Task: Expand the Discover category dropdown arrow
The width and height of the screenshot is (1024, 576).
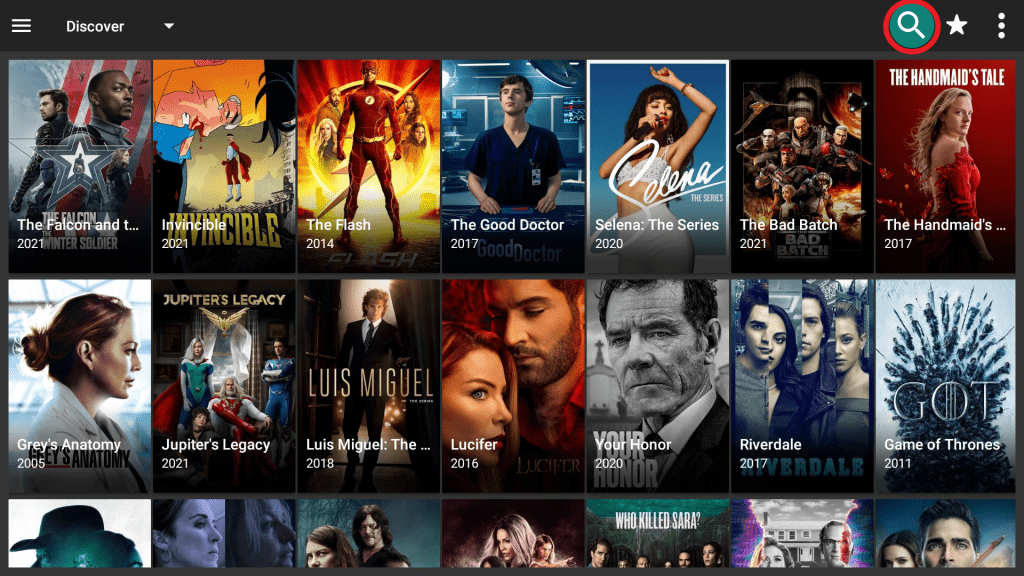Action: pyautogui.click(x=169, y=26)
